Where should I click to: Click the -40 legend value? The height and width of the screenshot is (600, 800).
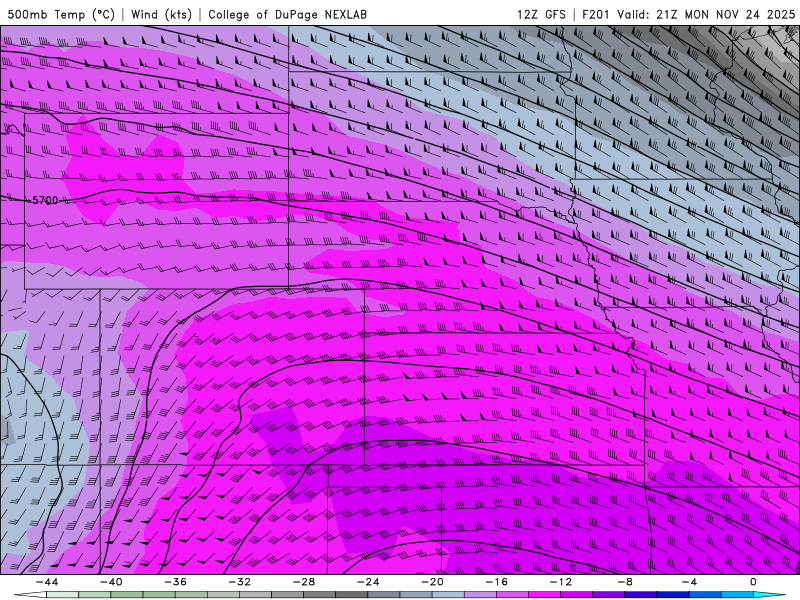point(111,582)
